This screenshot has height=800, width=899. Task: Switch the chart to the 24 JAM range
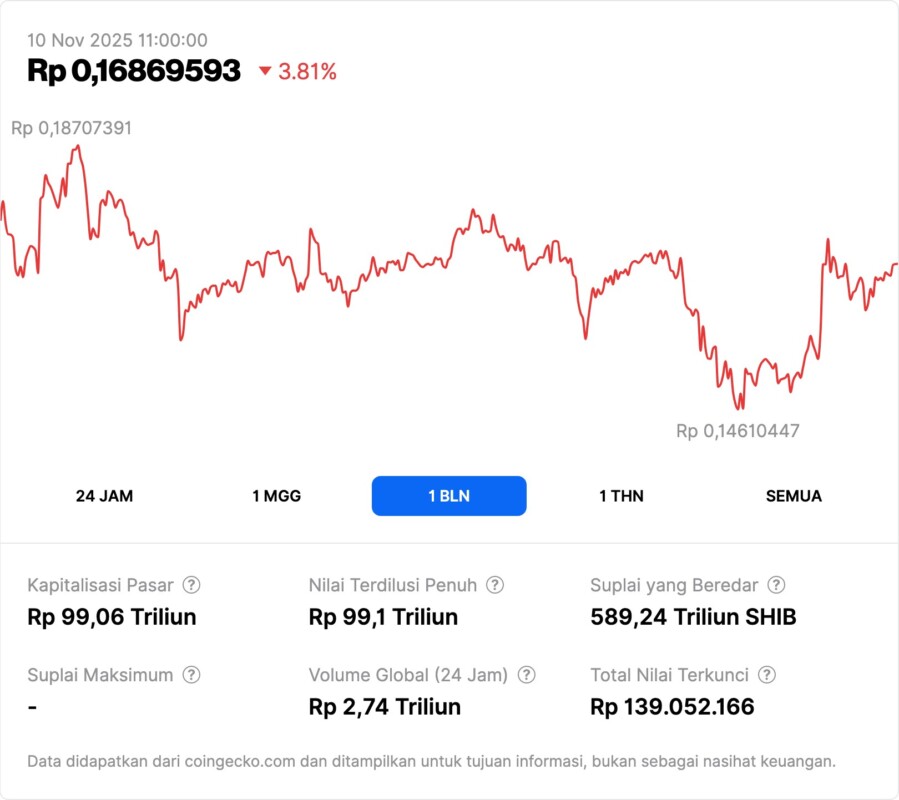104,496
